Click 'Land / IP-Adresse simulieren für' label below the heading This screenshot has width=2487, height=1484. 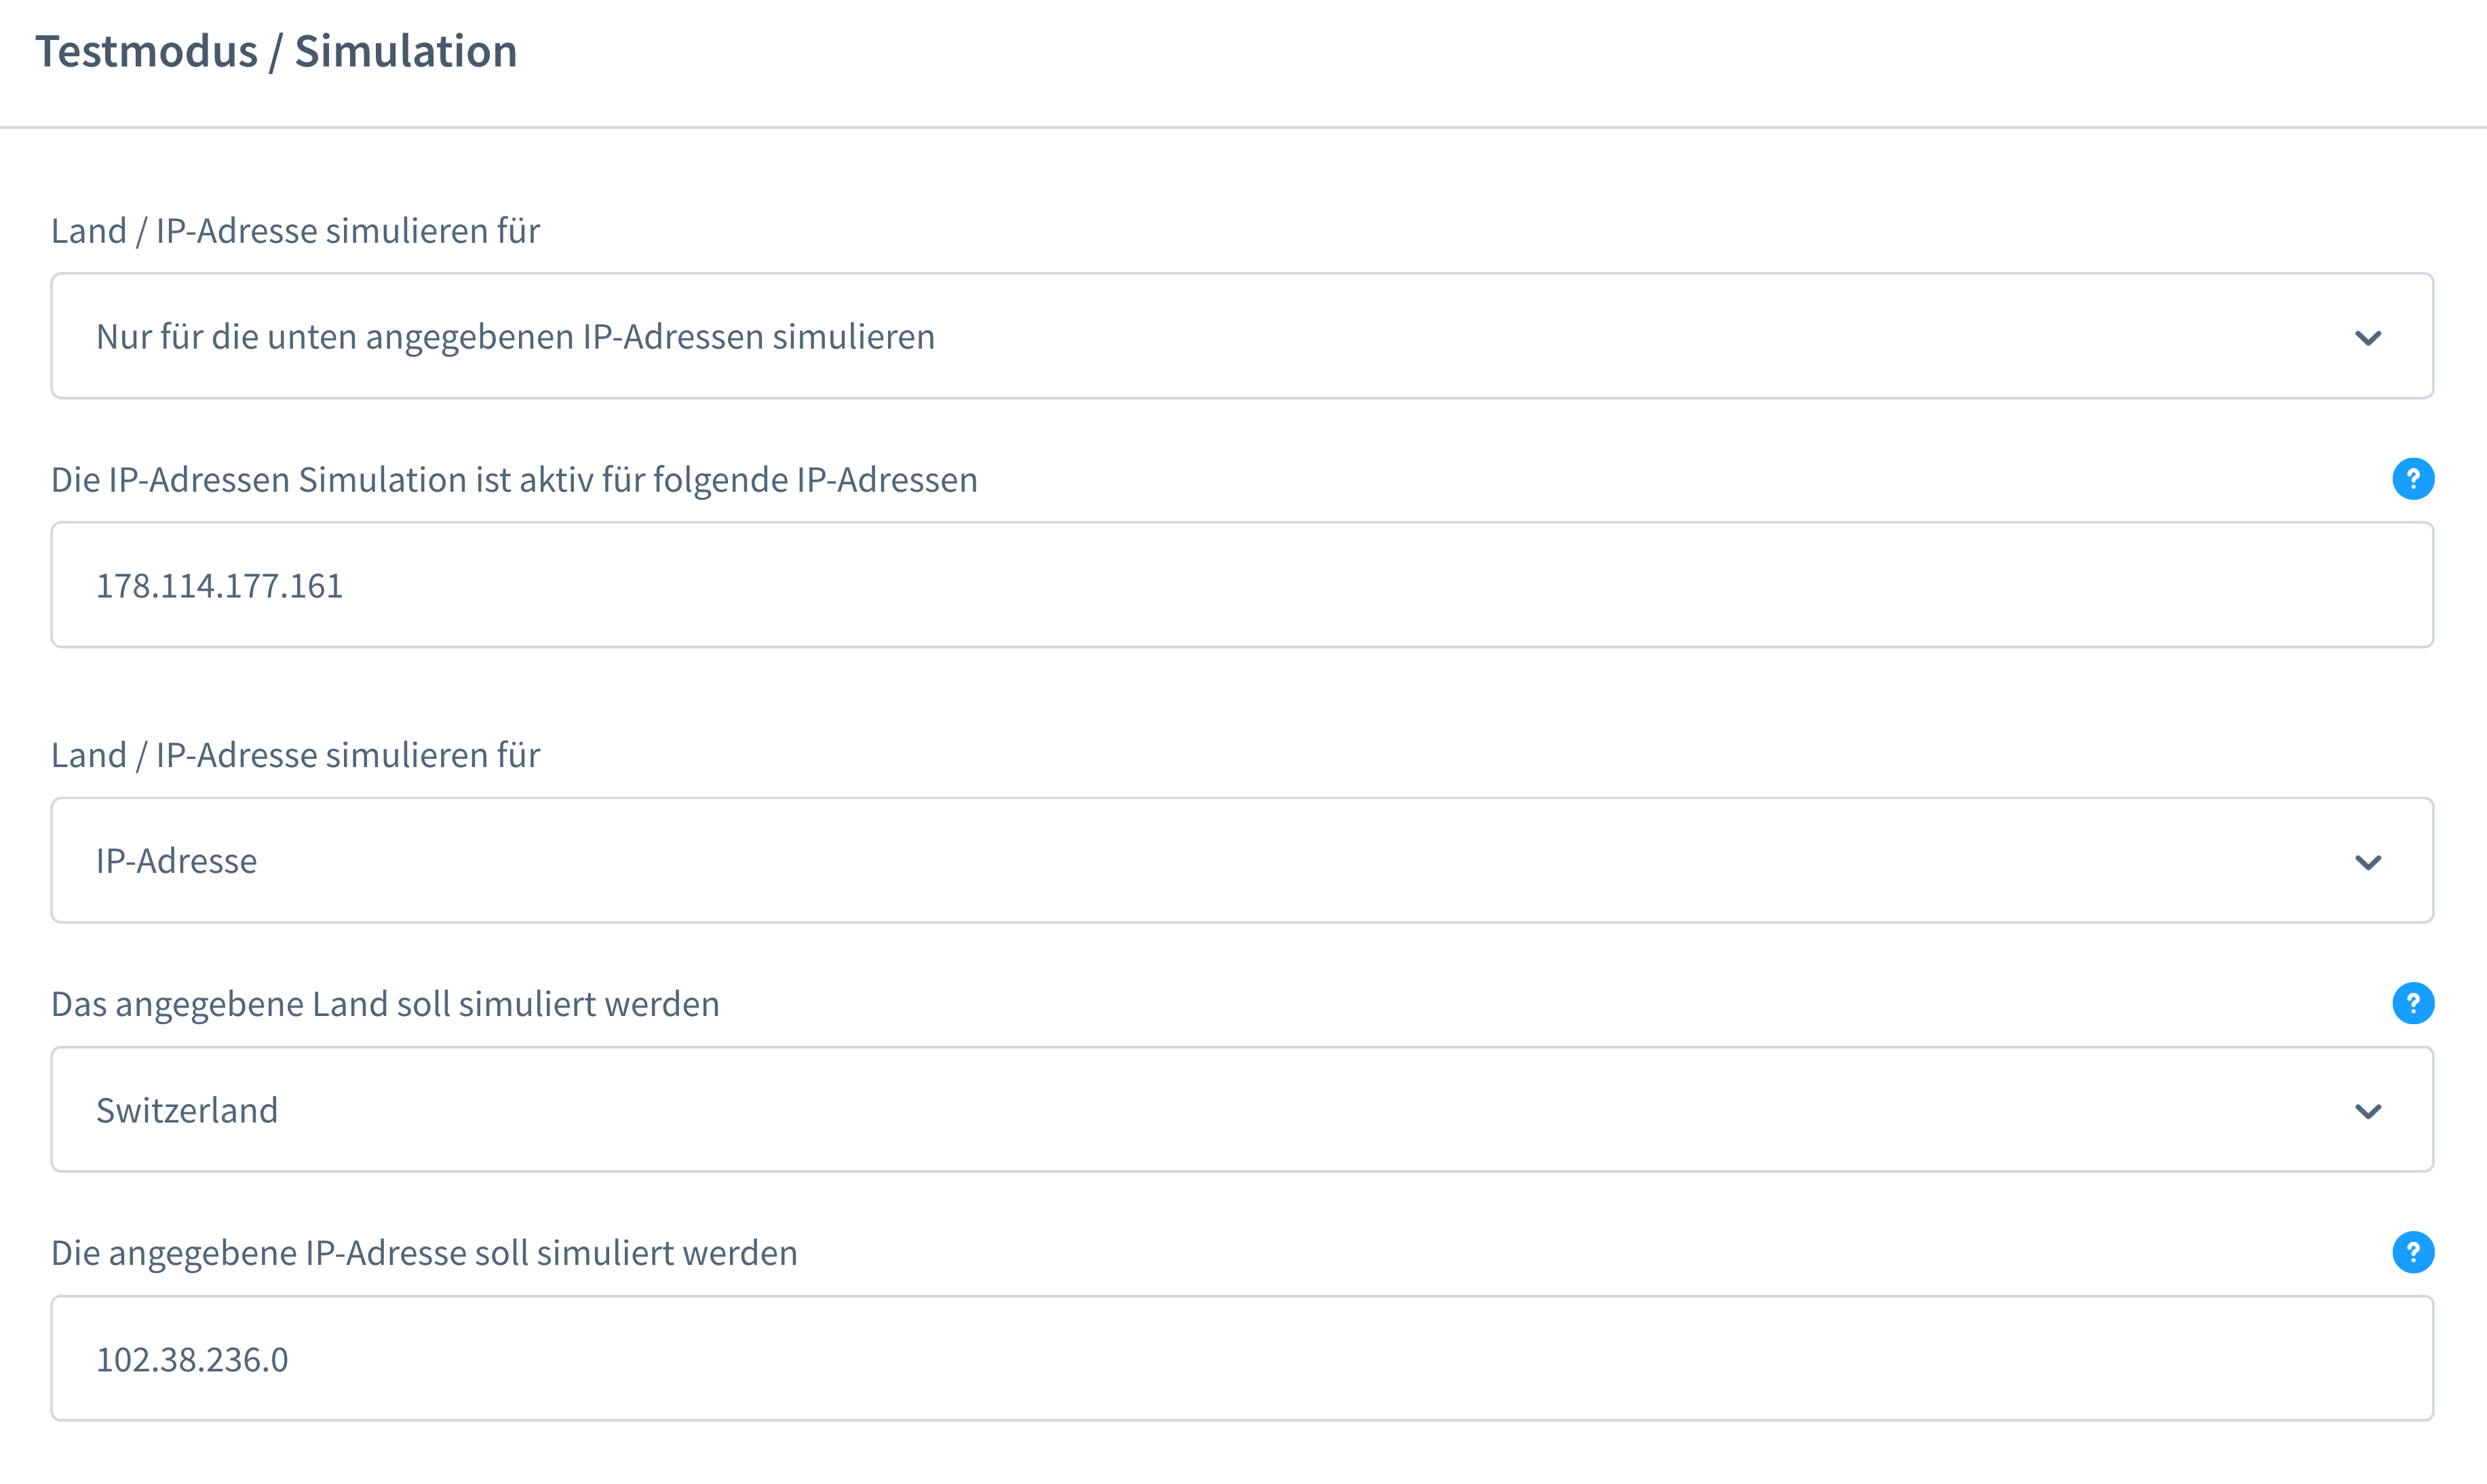click(295, 231)
